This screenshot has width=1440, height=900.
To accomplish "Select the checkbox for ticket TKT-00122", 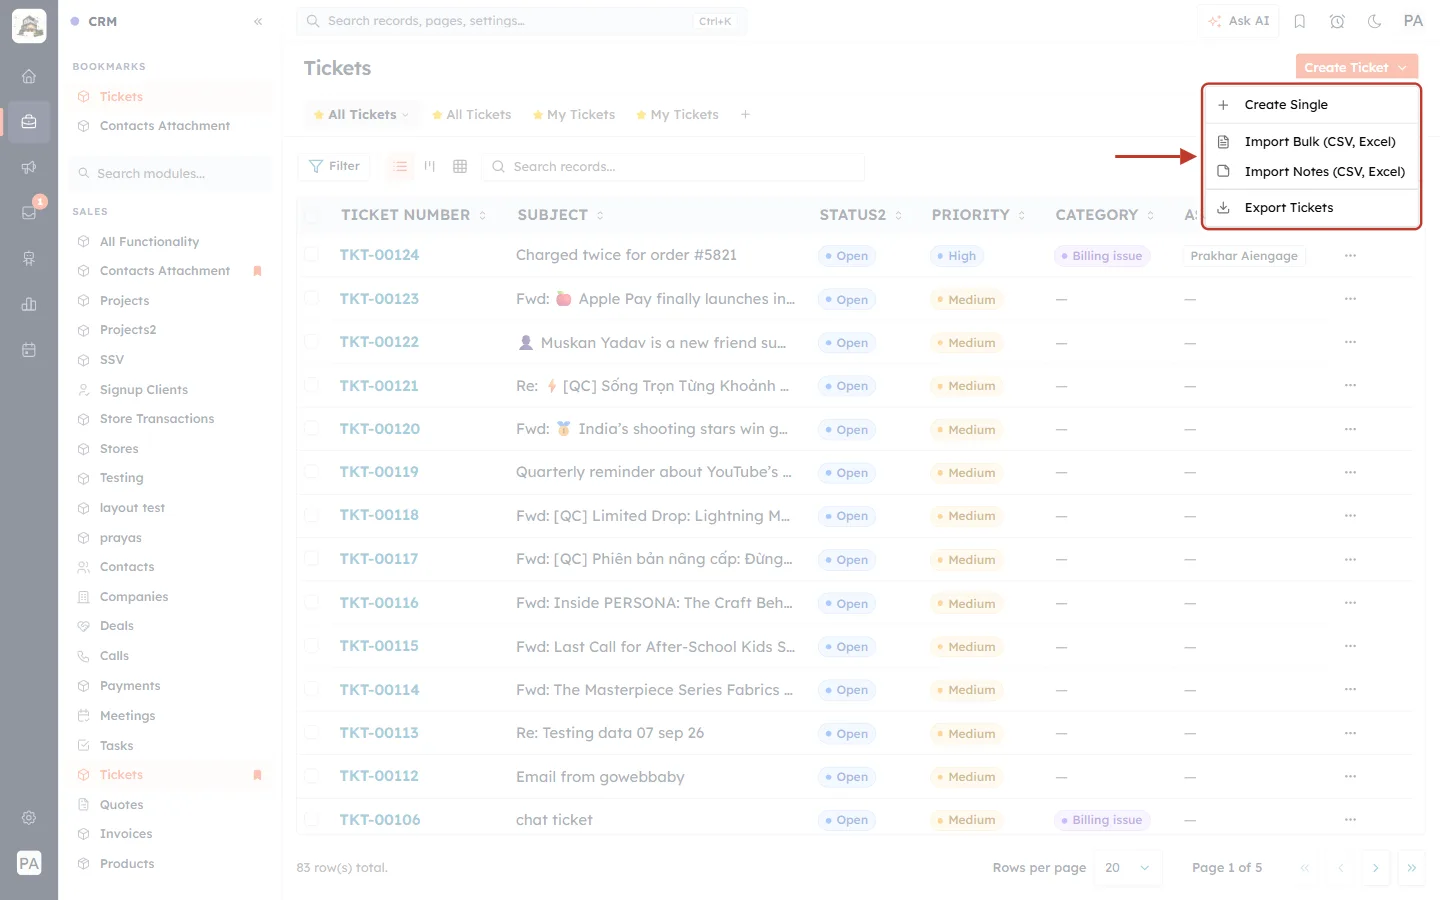I will click(312, 342).
